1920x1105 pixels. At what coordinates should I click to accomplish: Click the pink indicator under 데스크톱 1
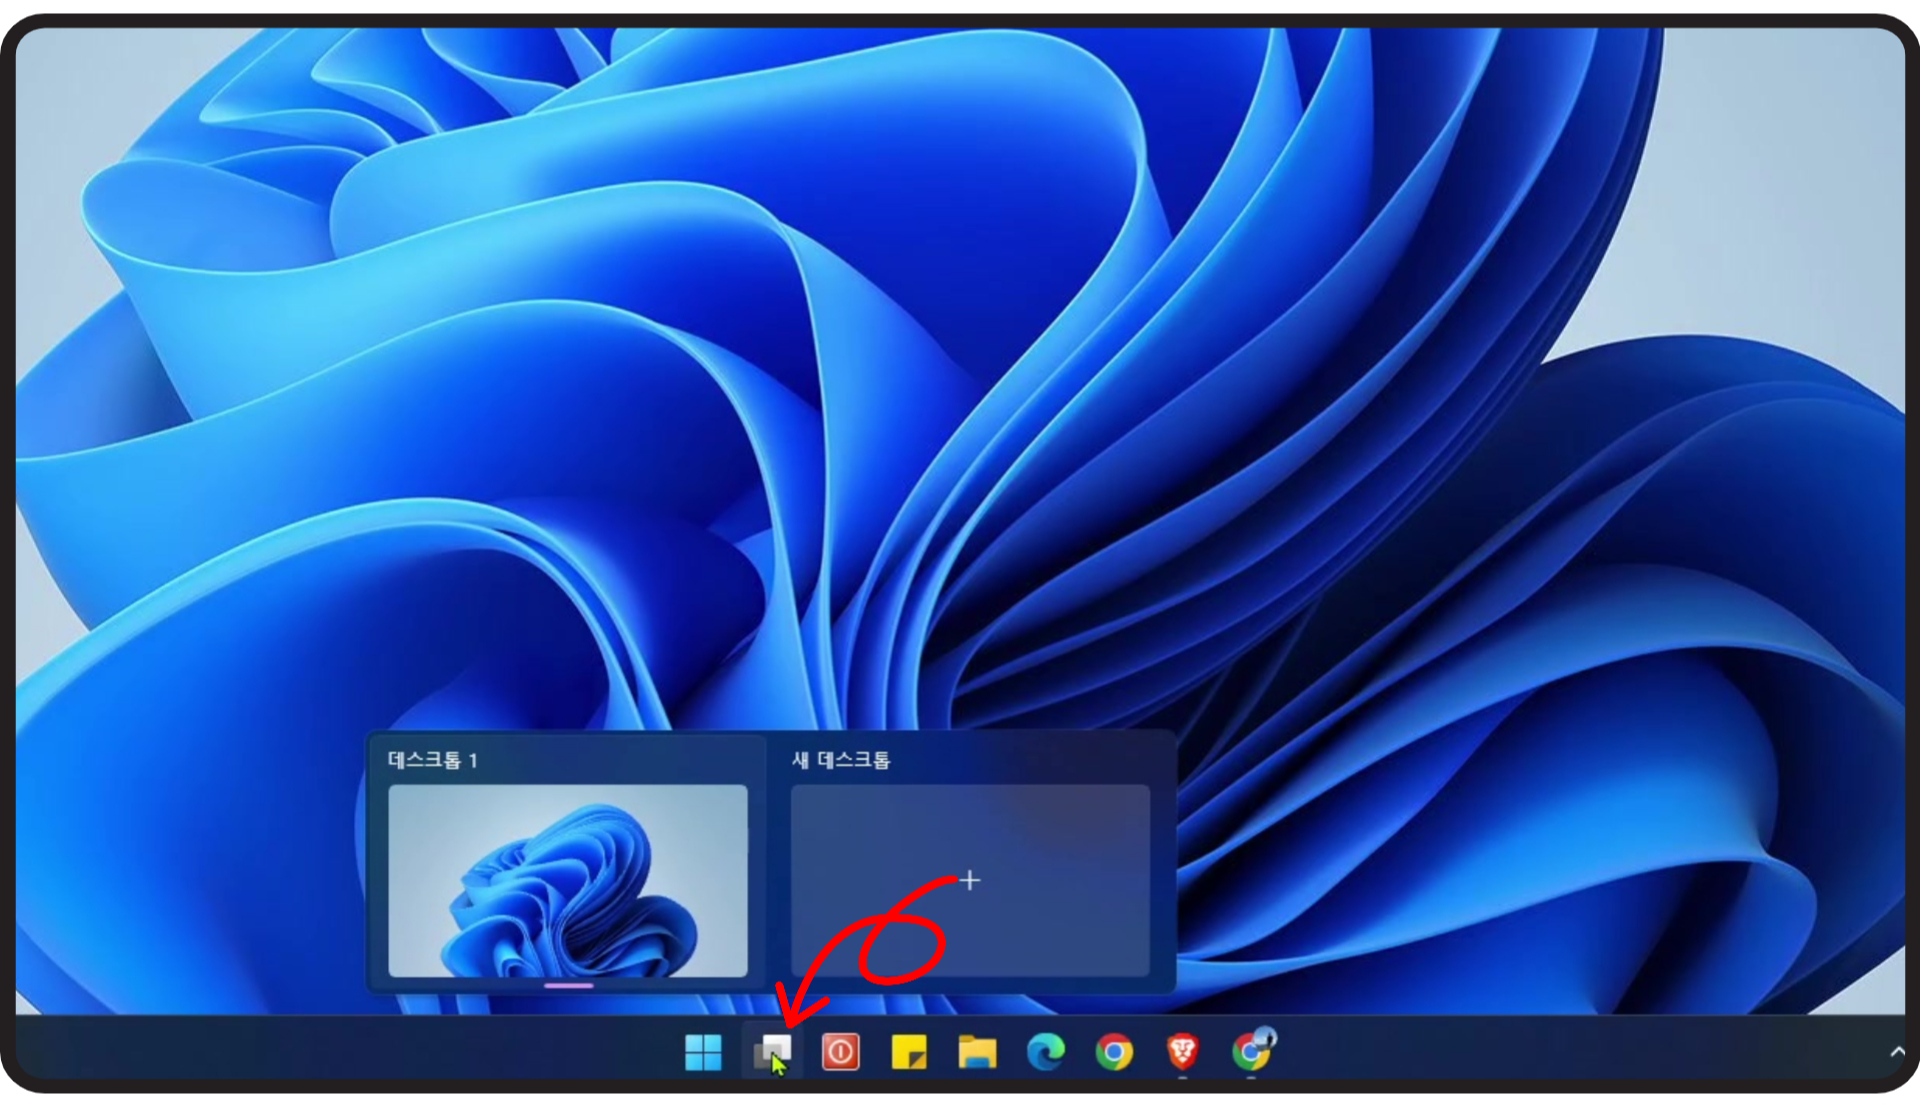[x=568, y=986]
